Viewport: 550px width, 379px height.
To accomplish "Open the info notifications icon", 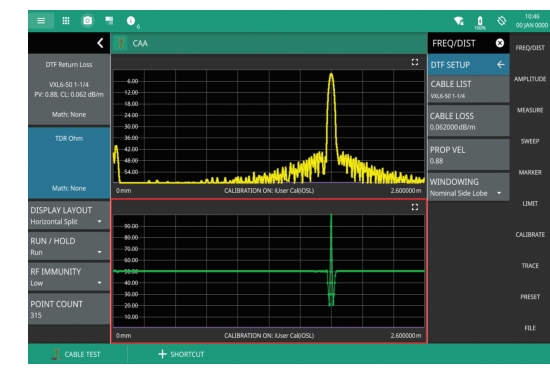I will (x=131, y=21).
